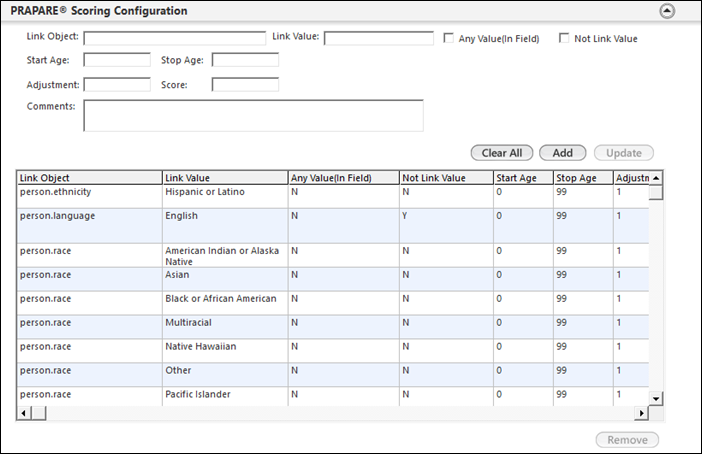Select the Asian race row
Screen dimensions: 702x454
click(333, 279)
